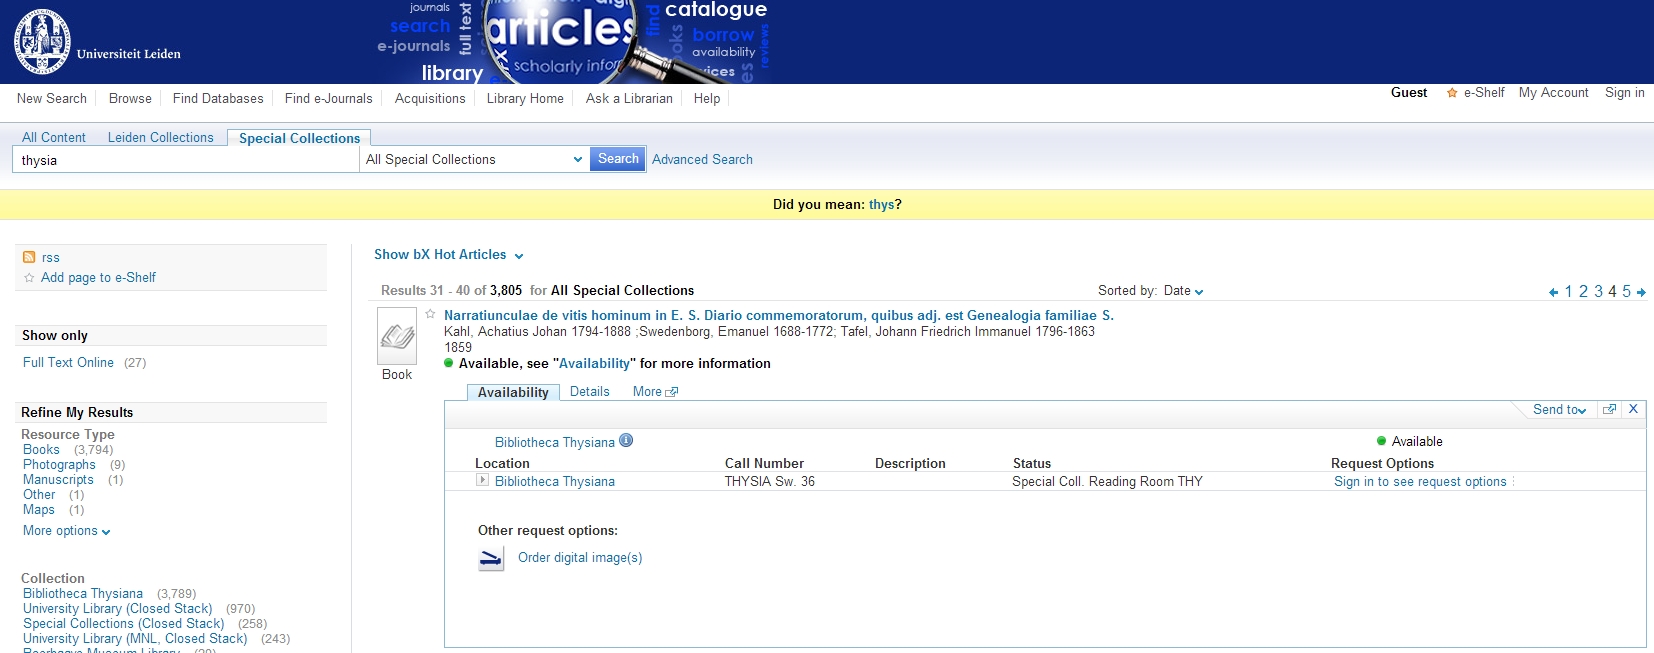Open My Account
This screenshot has height=653, width=1654.
(1553, 92)
